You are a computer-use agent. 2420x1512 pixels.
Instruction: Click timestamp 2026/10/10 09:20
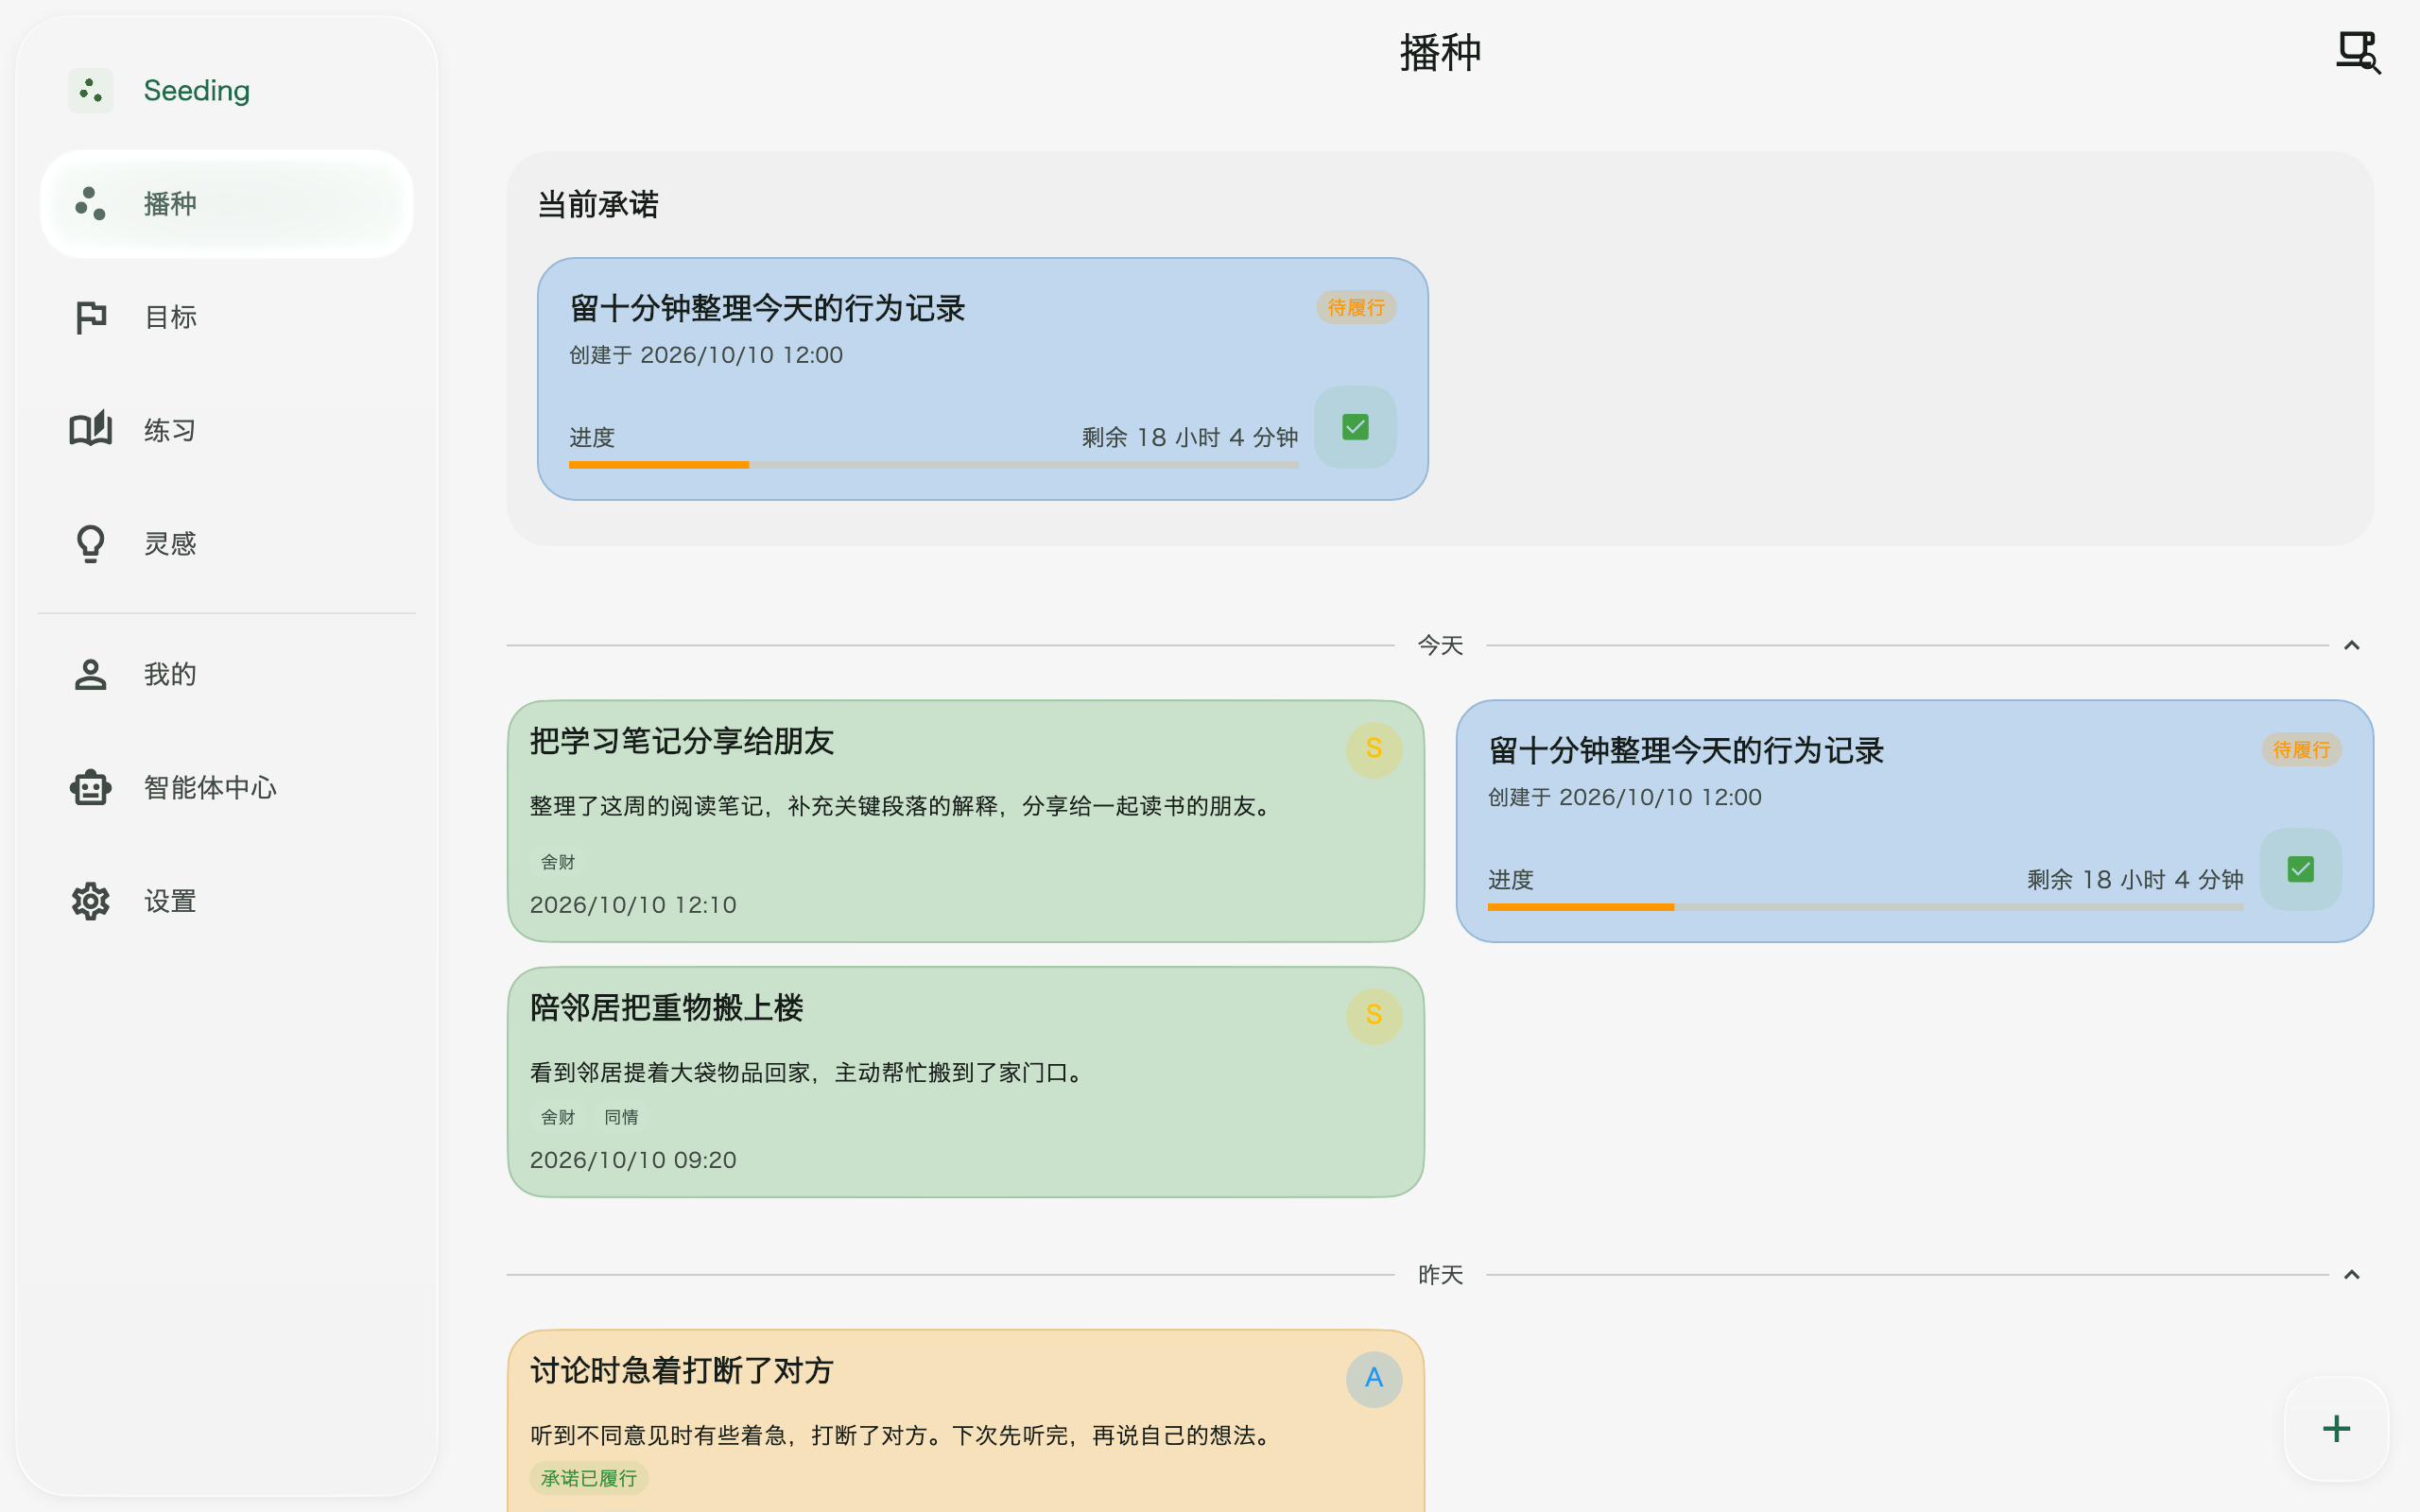[x=633, y=1160]
